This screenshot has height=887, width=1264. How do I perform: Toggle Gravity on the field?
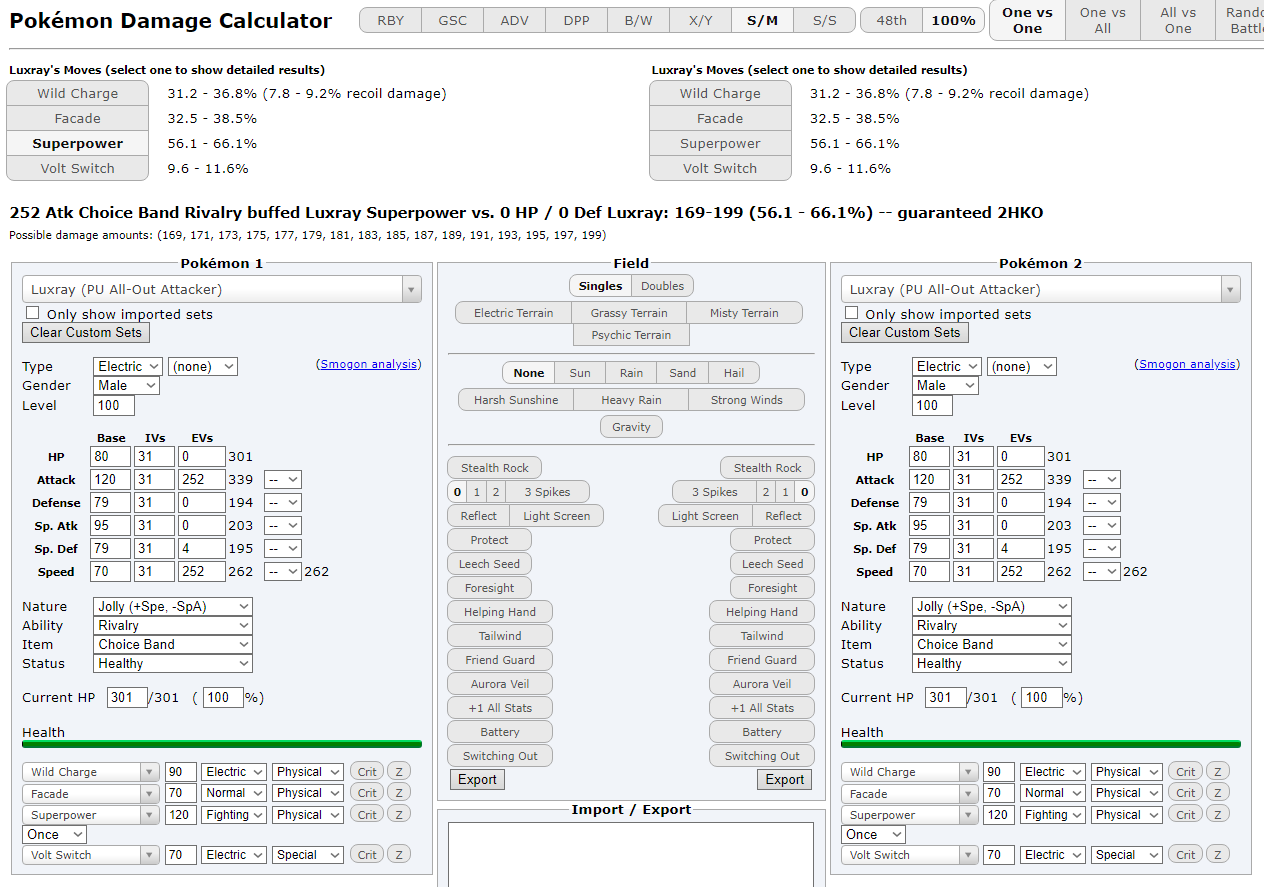[631, 427]
